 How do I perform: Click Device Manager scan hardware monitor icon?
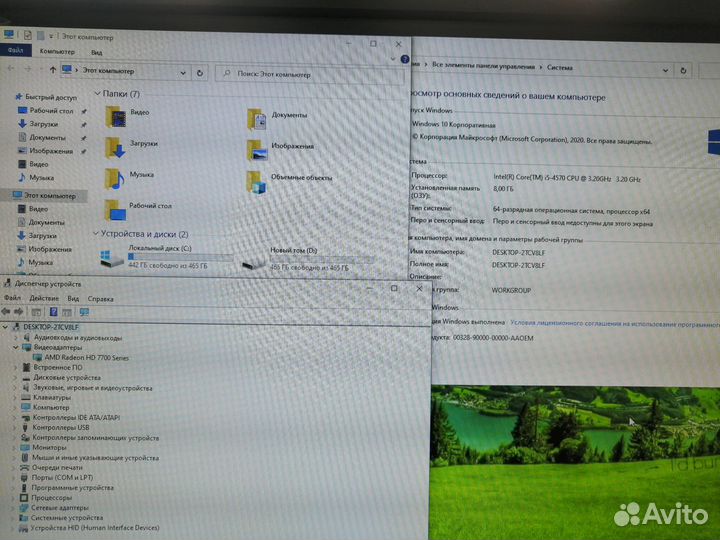(84, 312)
